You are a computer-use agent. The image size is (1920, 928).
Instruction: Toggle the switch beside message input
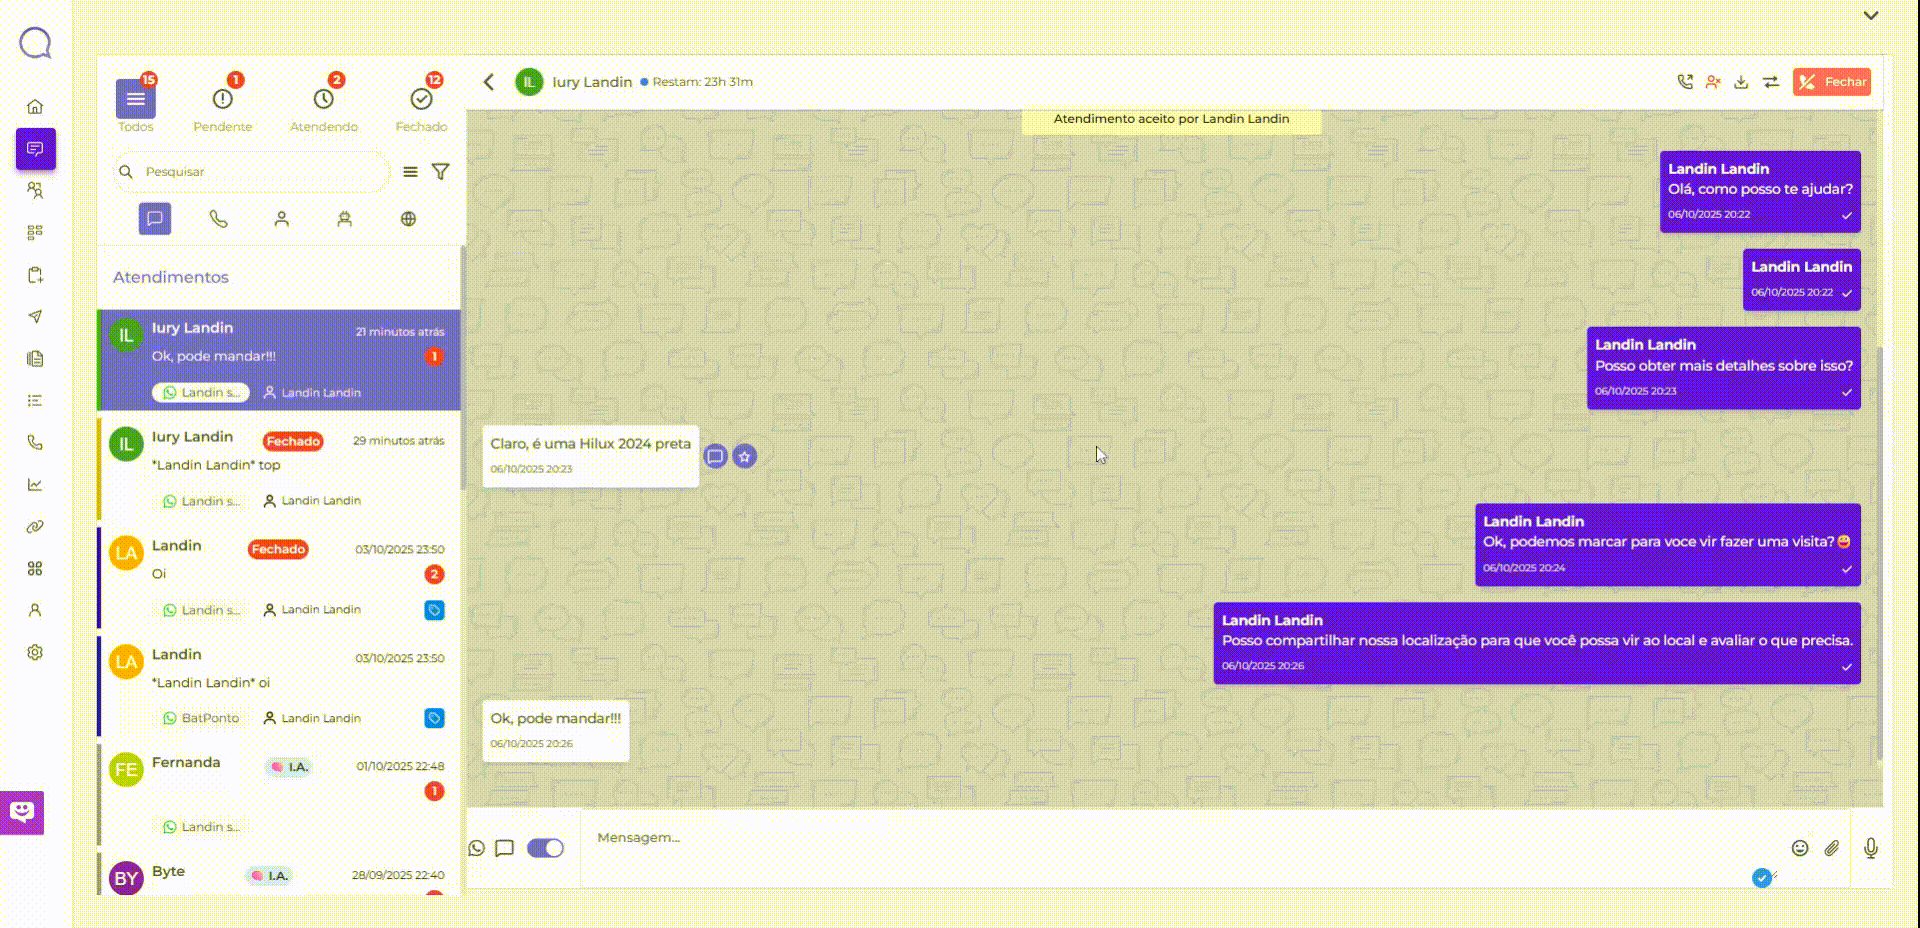click(545, 848)
